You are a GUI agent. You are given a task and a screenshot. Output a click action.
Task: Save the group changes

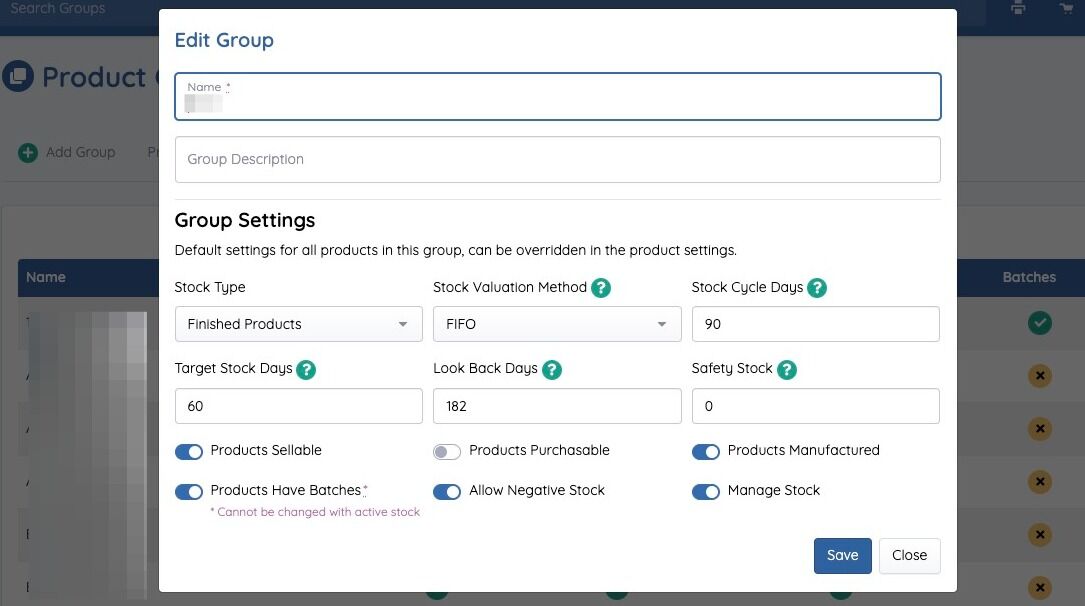click(x=842, y=556)
